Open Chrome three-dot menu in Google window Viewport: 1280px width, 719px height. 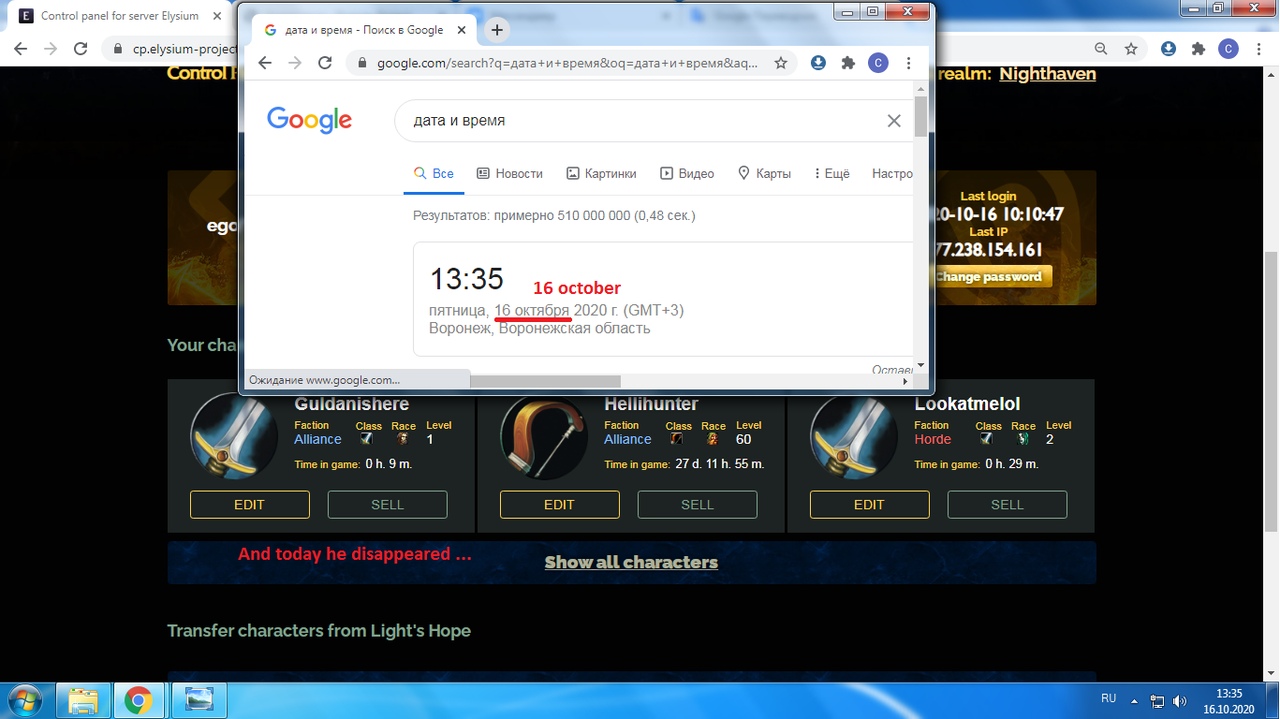click(x=908, y=63)
